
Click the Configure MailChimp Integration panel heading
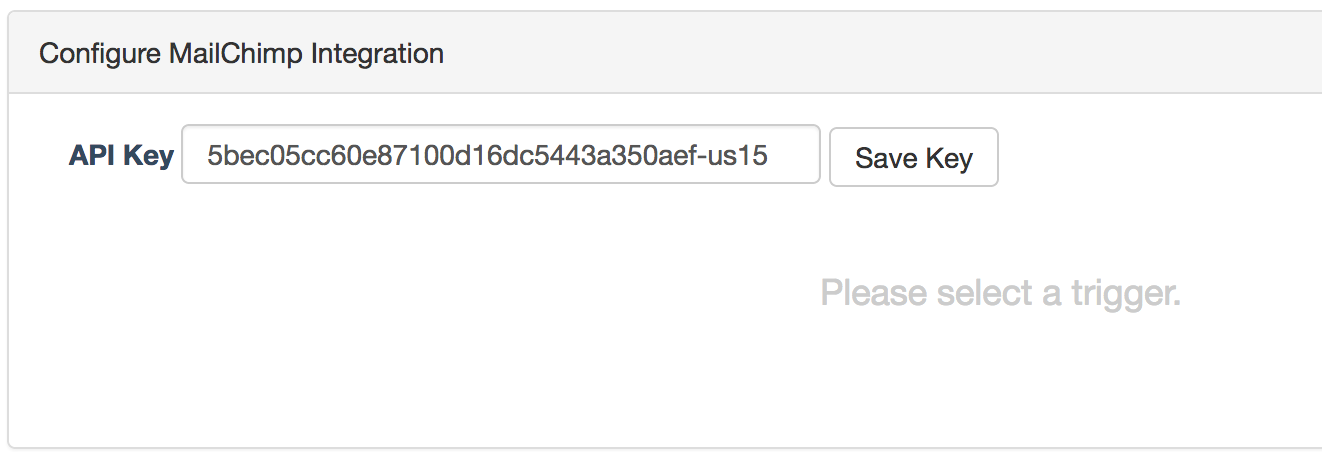click(241, 53)
